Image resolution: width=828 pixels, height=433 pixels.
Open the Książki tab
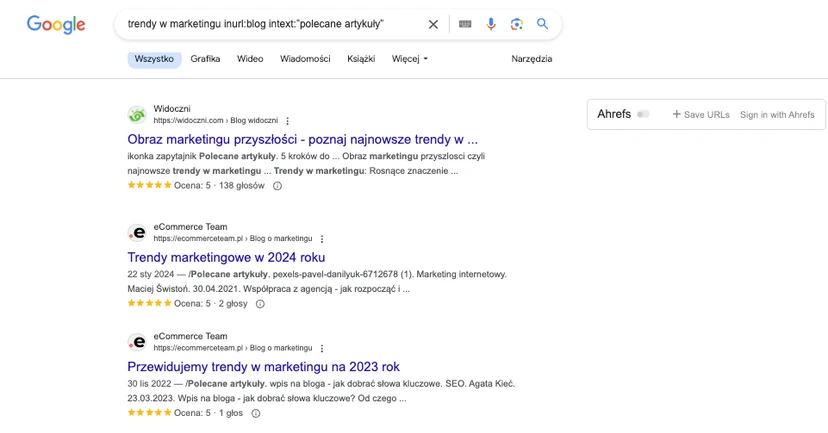pos(361,59)
